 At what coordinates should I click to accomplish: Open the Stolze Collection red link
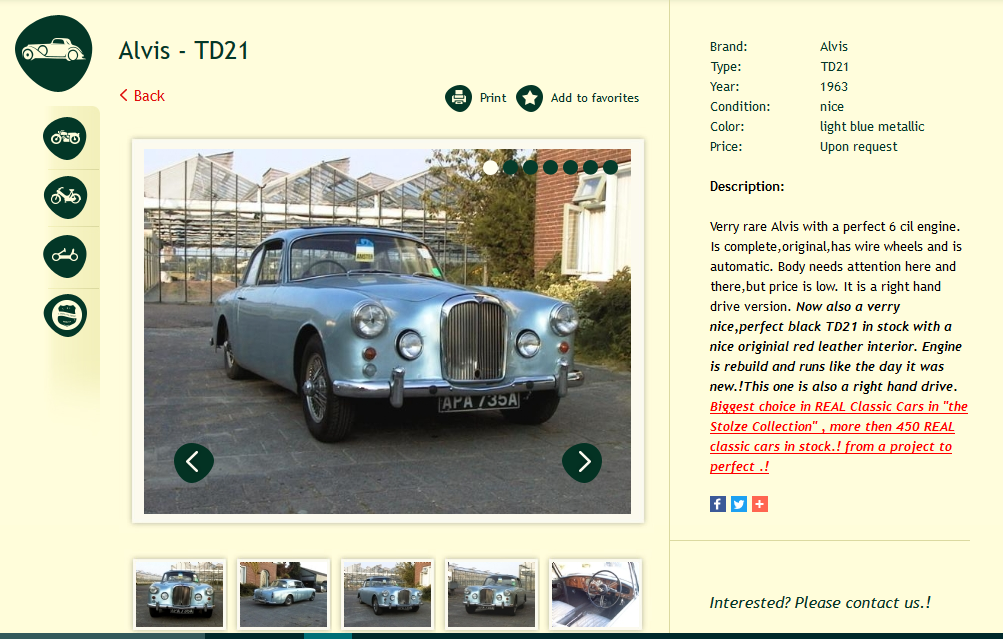point(838,436)
